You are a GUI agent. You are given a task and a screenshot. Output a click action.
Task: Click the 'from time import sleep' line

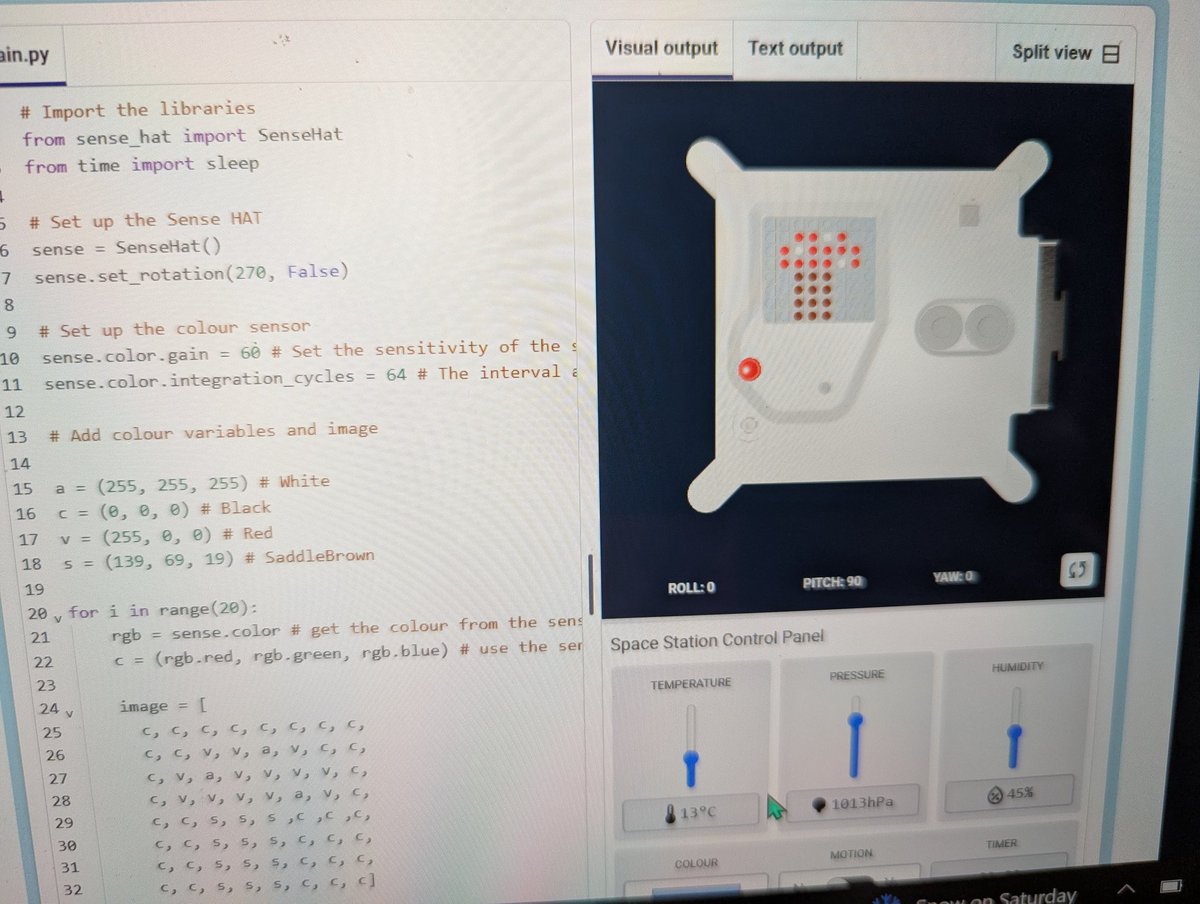[x=141, y=165]
